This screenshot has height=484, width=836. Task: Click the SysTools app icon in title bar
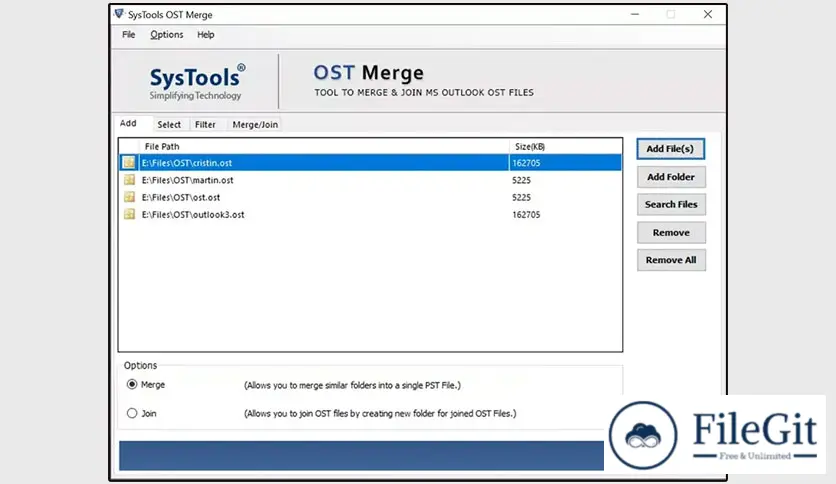click(119, 14)
